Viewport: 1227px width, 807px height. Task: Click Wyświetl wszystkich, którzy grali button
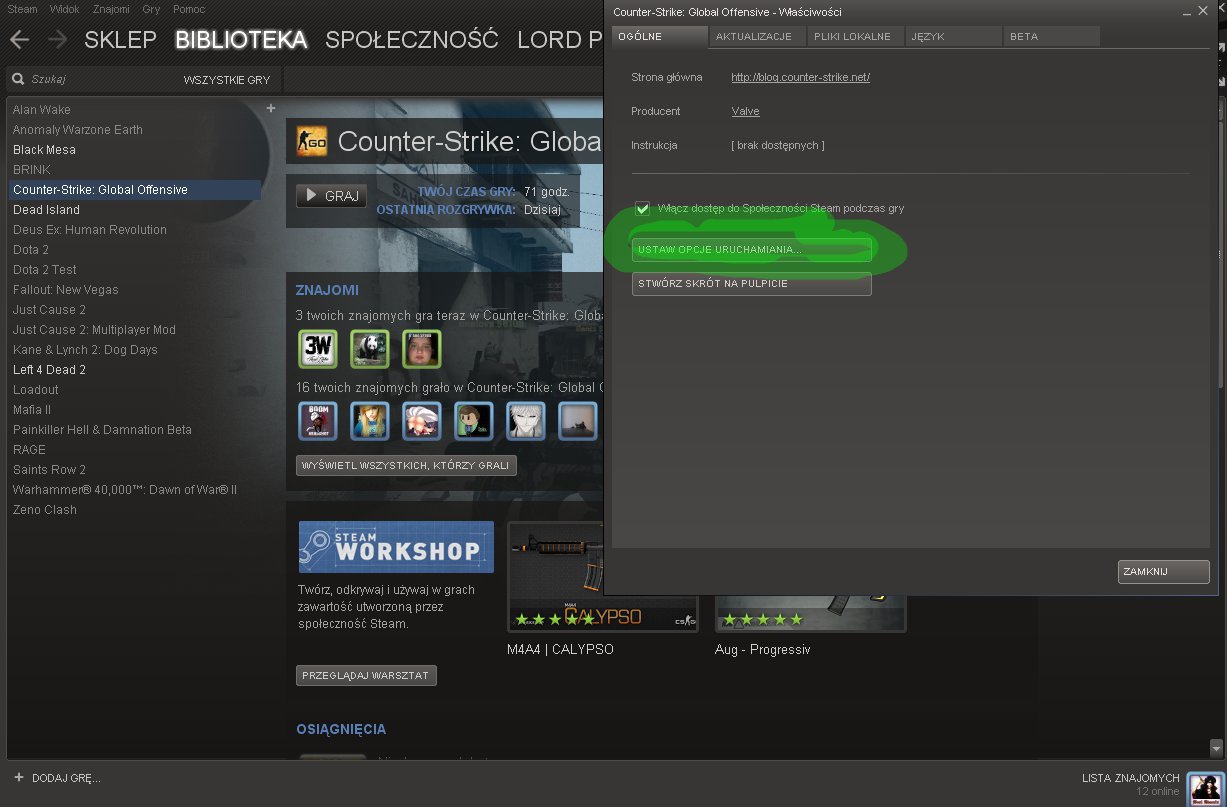click(406, 465)
